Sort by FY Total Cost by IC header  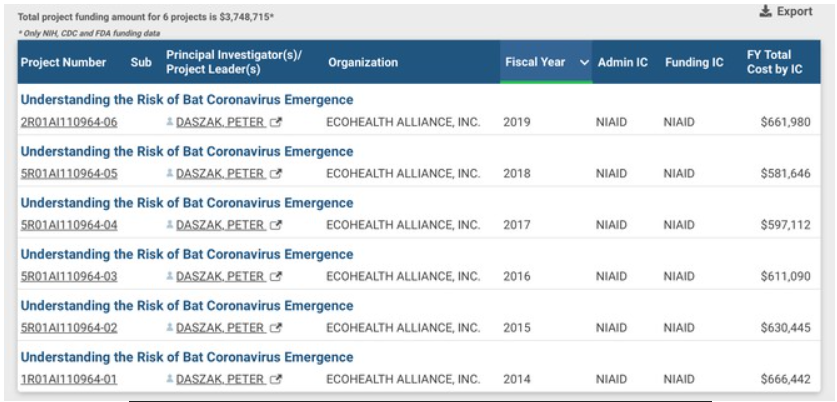point(775,62)
